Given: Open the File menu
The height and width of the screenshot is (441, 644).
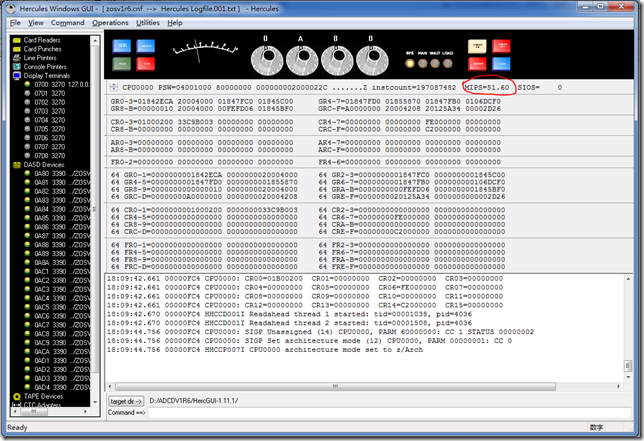Looking at the screenshot, I should click(15, 23).
